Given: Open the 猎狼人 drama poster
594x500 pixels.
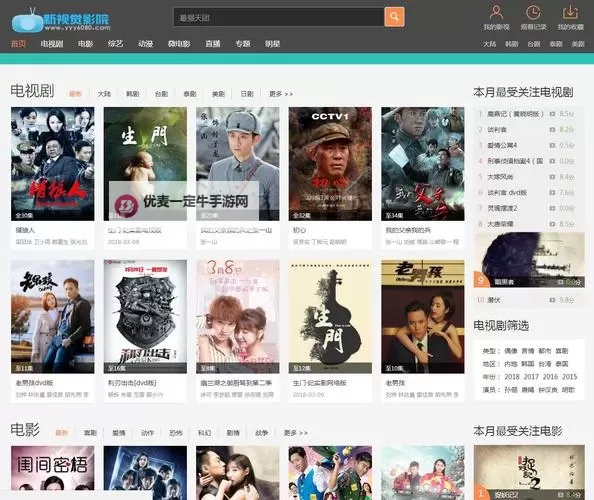Looking at the screenshot, I should click(x=53, y=164).
